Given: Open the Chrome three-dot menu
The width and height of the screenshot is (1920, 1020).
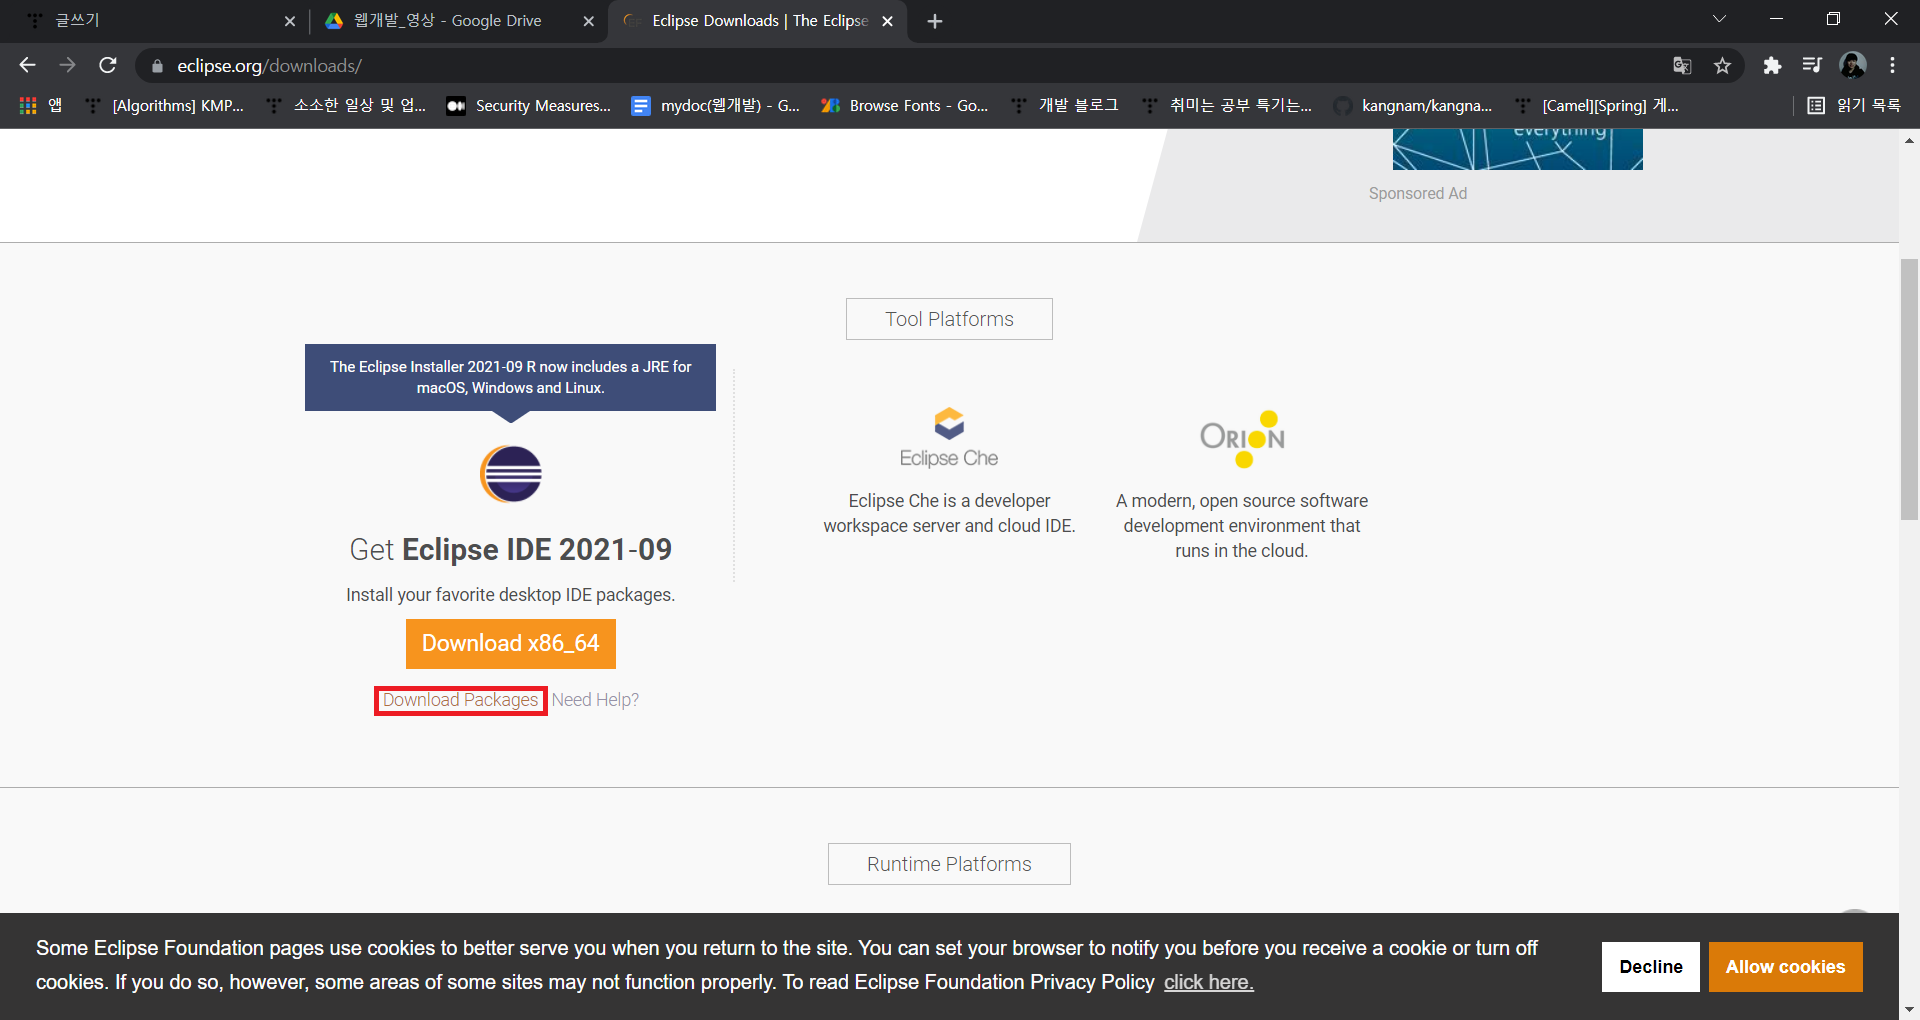Looking at the screenshot, I should click(1893, 66).
